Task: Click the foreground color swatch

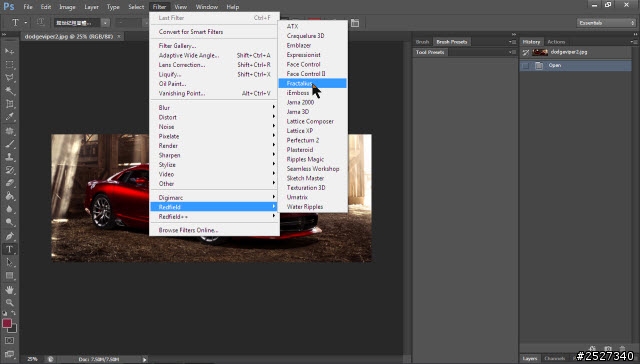Action: coord(7,323)
